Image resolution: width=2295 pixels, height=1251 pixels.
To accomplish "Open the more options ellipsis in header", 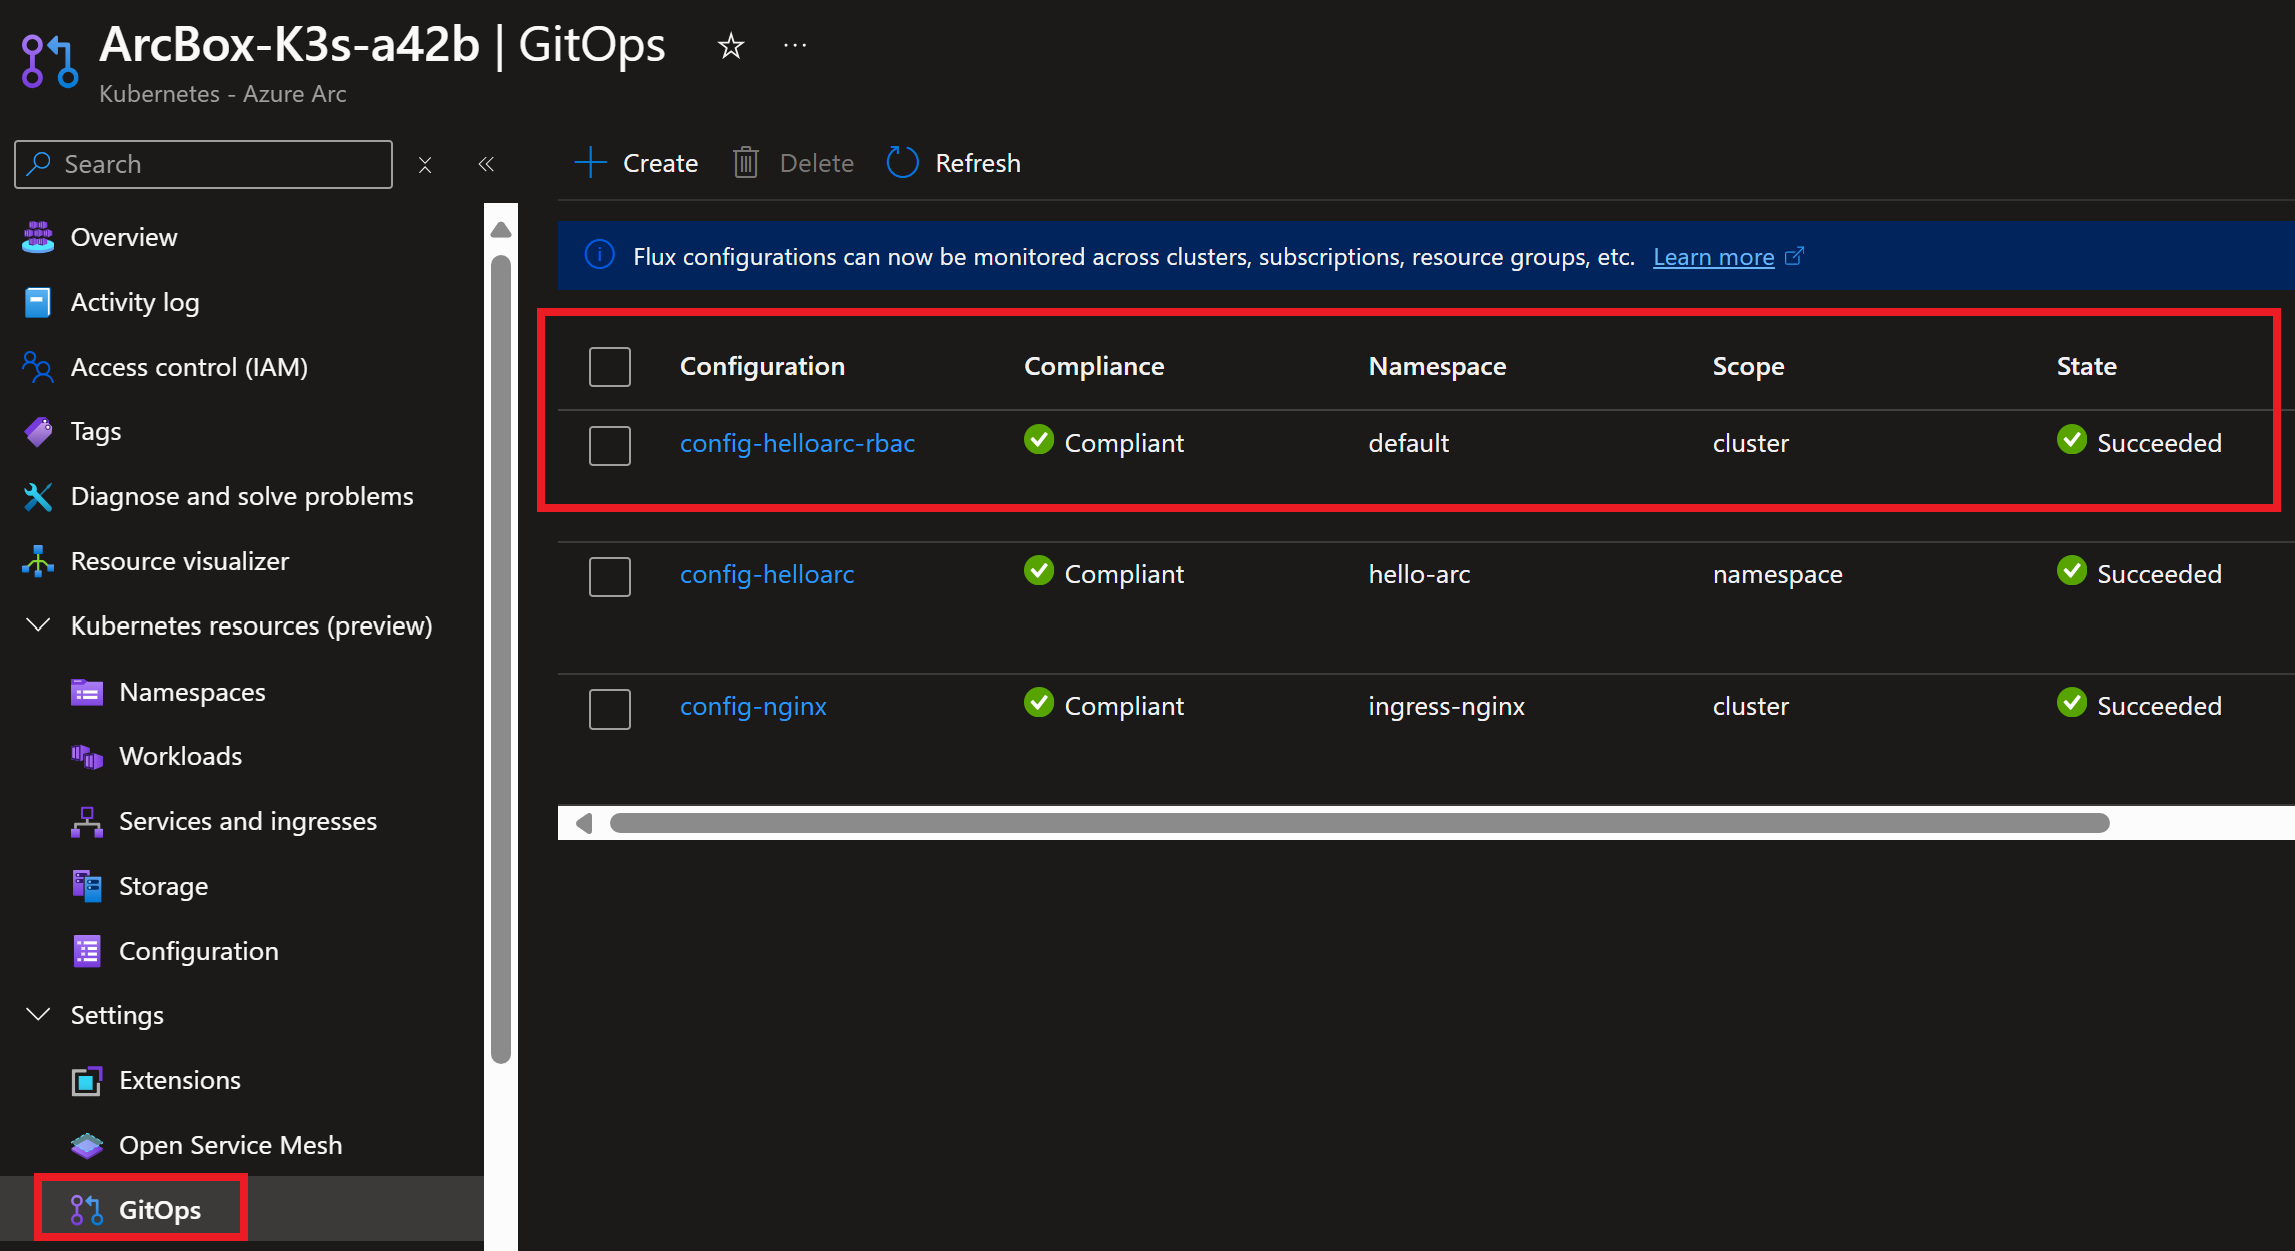I will tap(795, 46).
